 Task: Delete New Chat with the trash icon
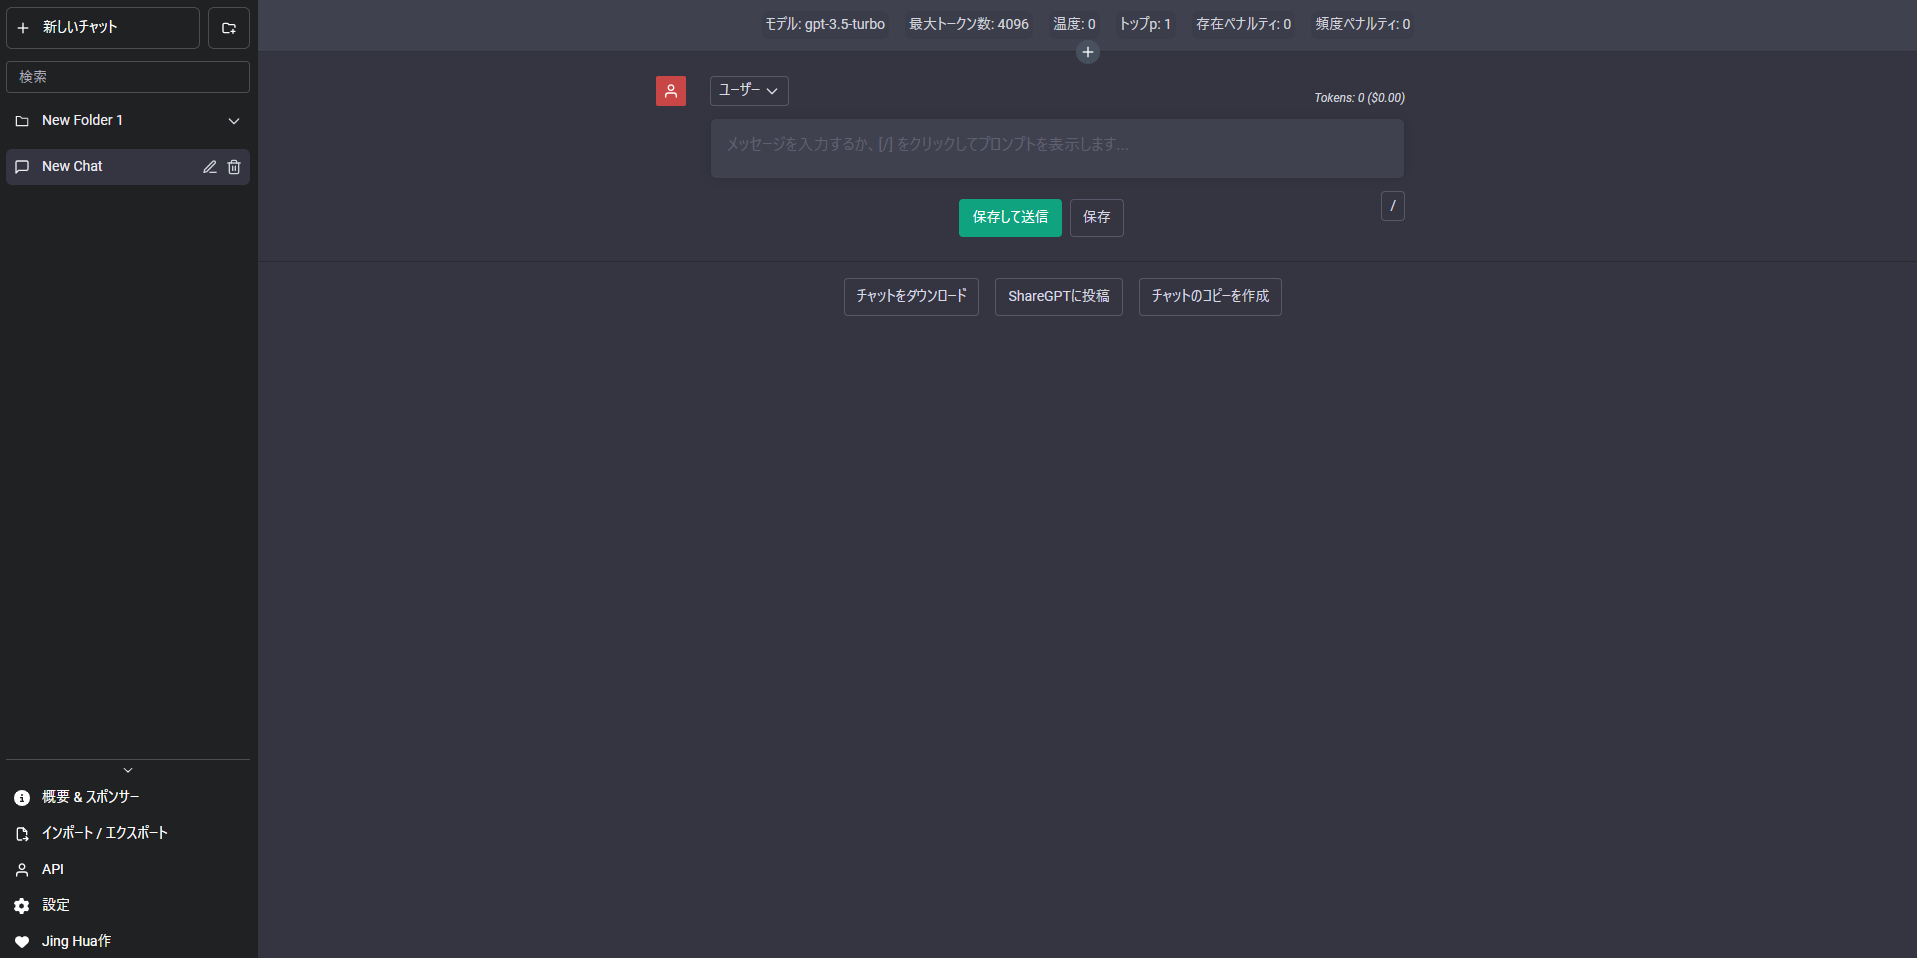click(x=234, y=167)
